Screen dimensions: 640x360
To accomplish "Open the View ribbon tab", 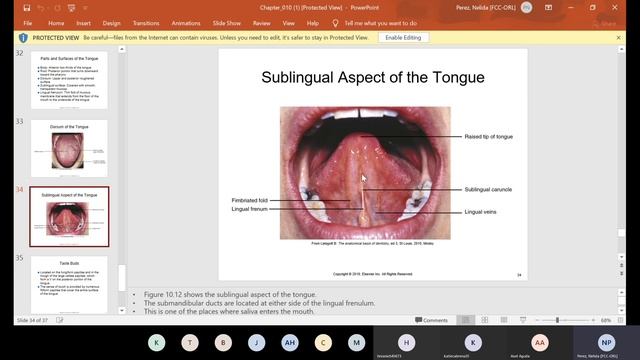I will tap(289, 23).
